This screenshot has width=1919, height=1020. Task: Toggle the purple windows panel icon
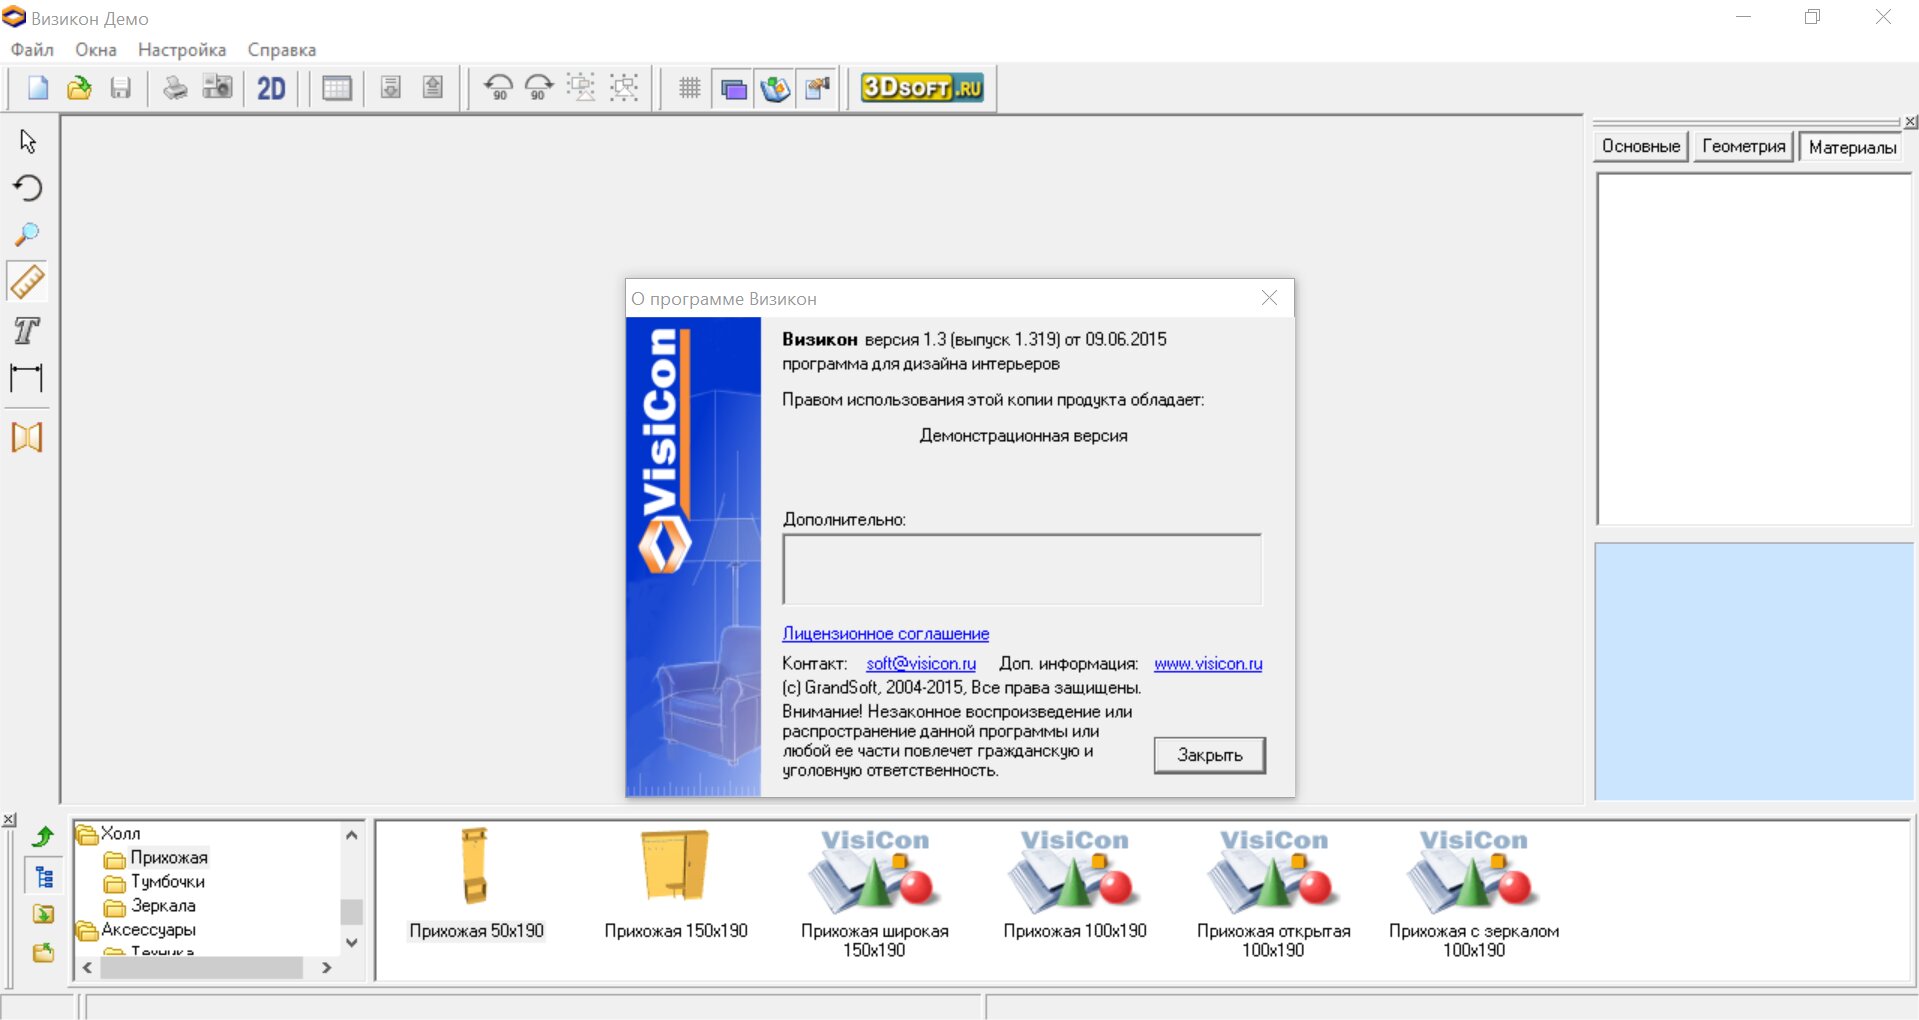[733, 89]
